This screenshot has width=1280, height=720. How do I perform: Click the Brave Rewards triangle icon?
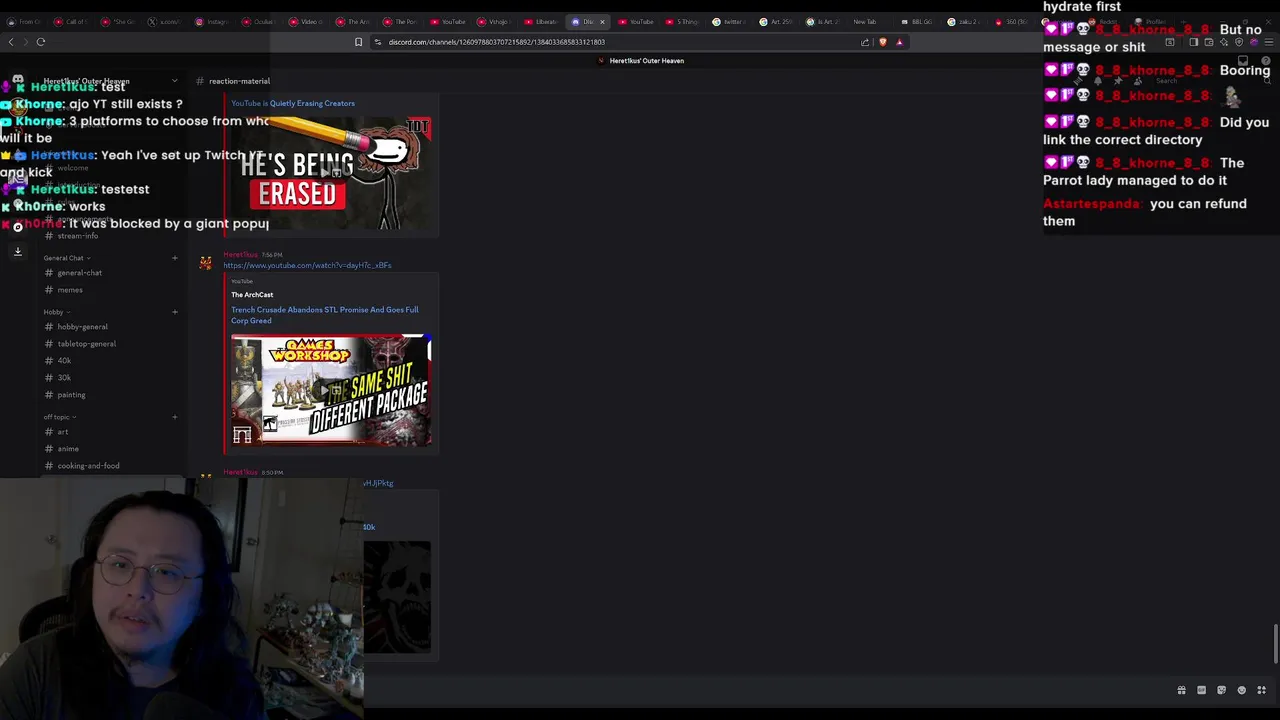coord(899,42)
